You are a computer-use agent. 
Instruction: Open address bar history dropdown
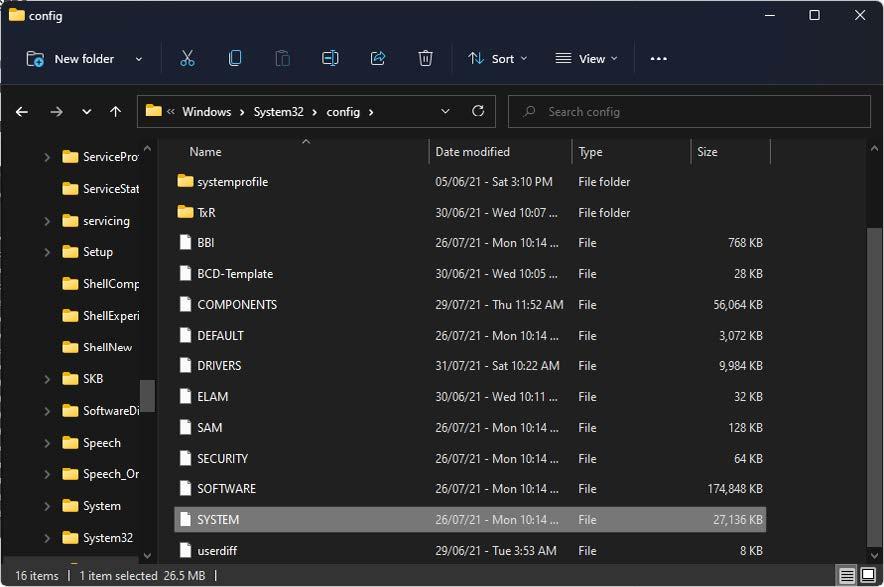(445, 112)
